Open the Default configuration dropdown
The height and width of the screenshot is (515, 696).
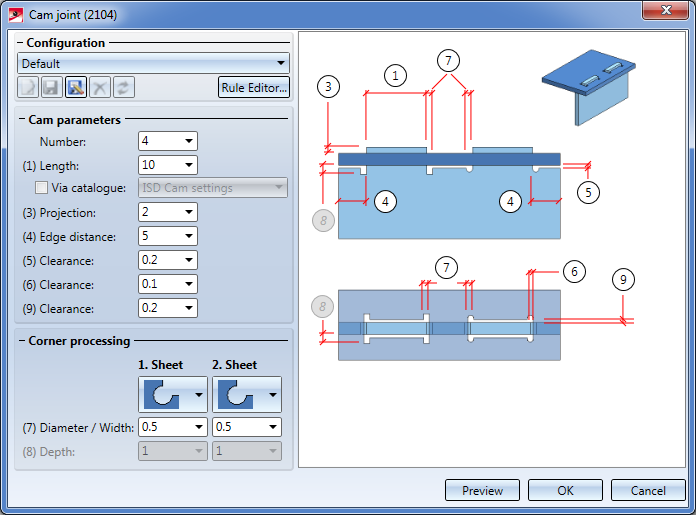(153, 63)
